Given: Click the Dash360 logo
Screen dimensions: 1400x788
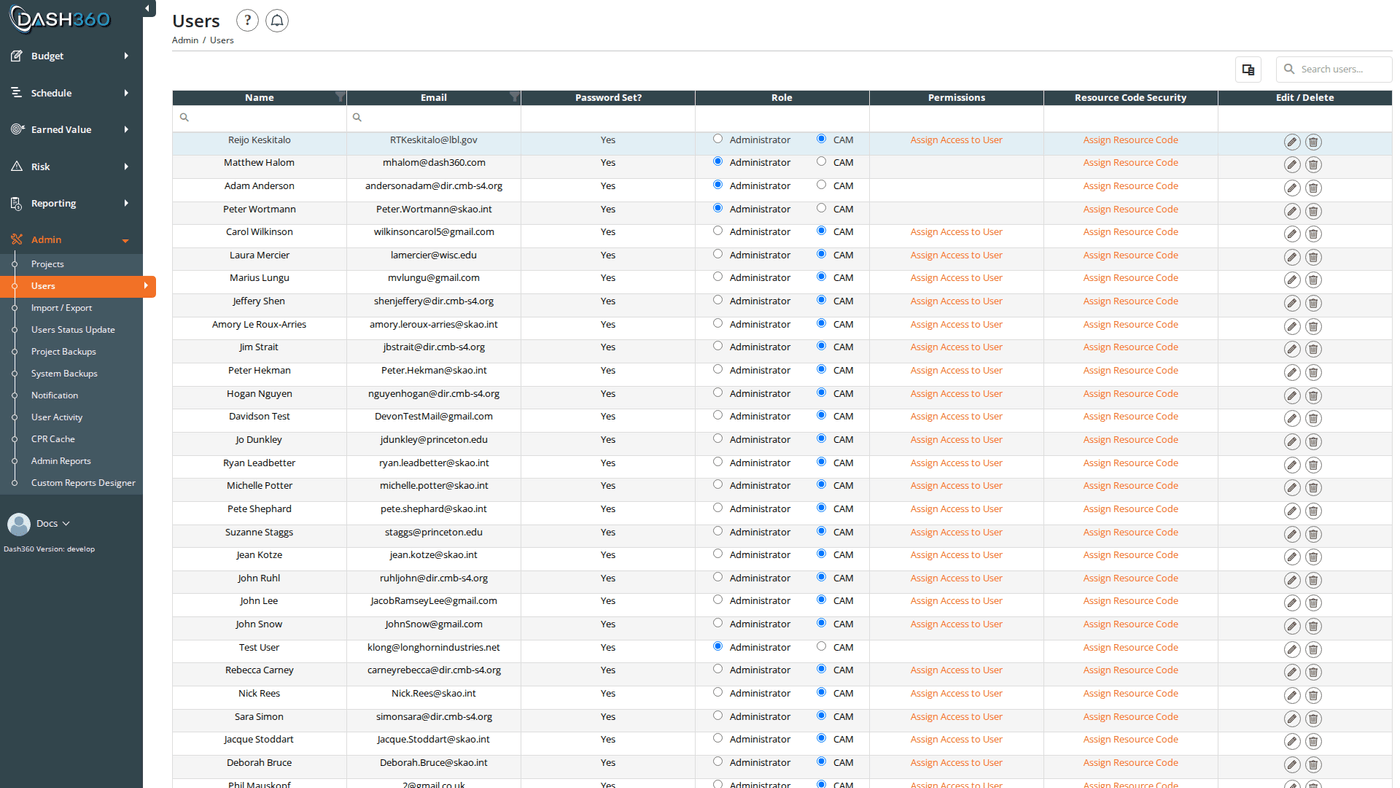Looking at the screenshot, I should point(62,19).
